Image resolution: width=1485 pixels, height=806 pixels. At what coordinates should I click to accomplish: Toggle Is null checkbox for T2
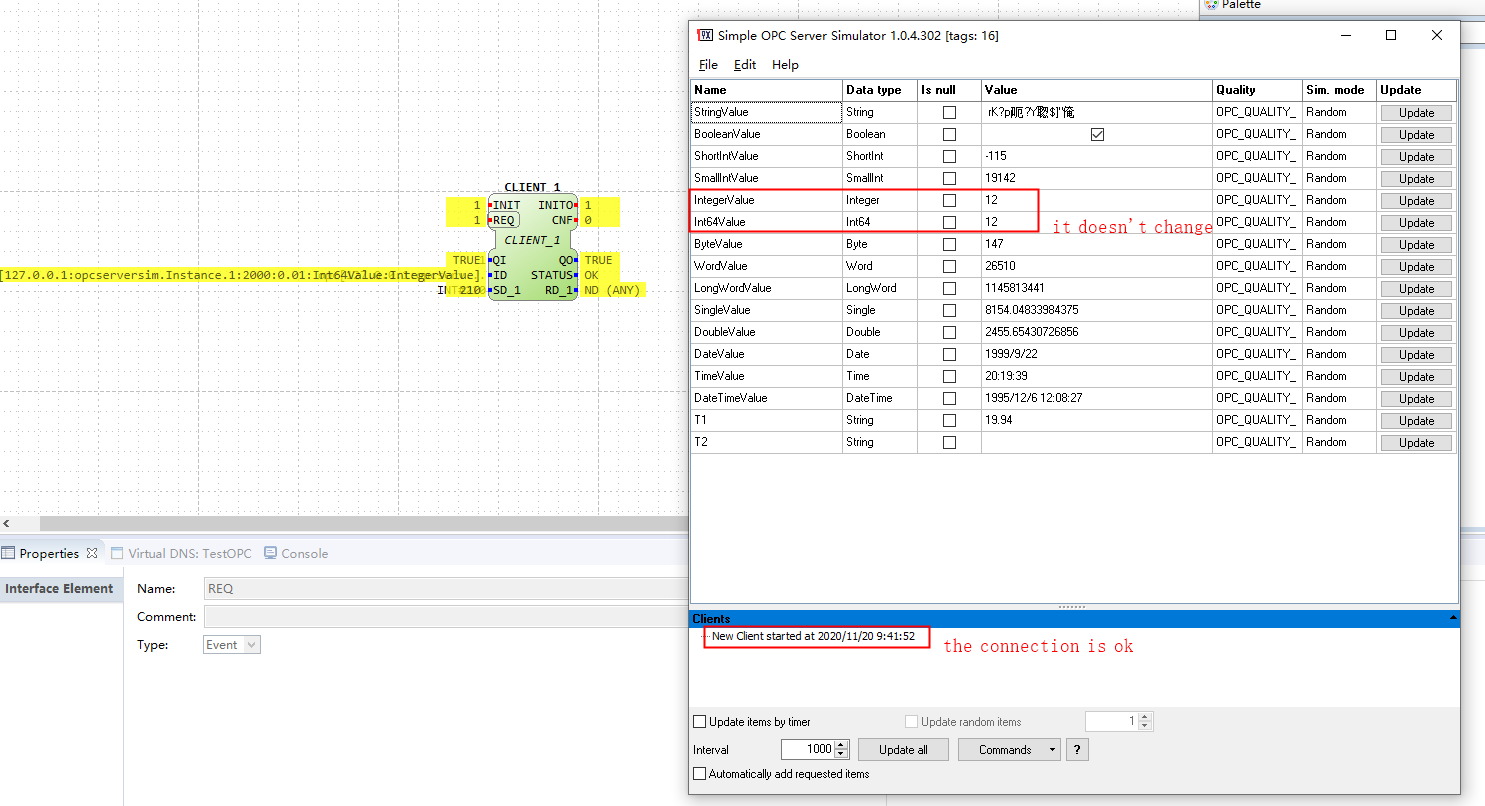coord(949,443)
